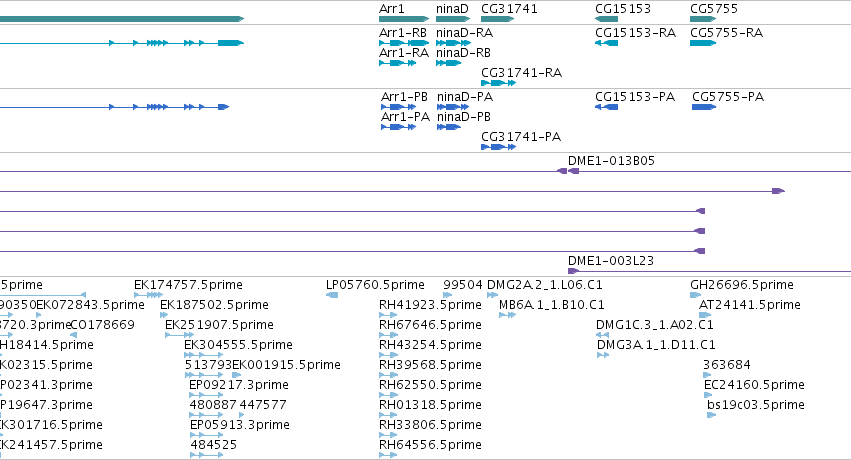Select the CG31741-RA transcript glyph
Screen dimensions: 851x460
pyautogui.click(x=498, y=83)
